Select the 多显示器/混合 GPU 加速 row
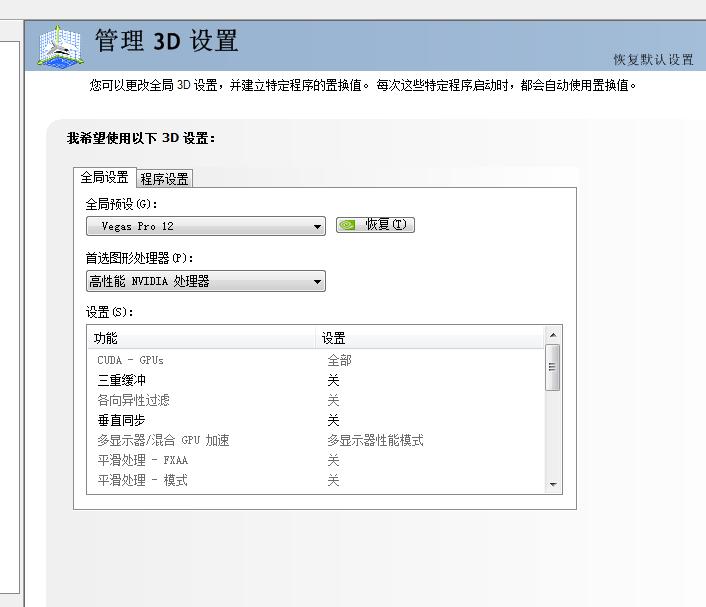 316,440
